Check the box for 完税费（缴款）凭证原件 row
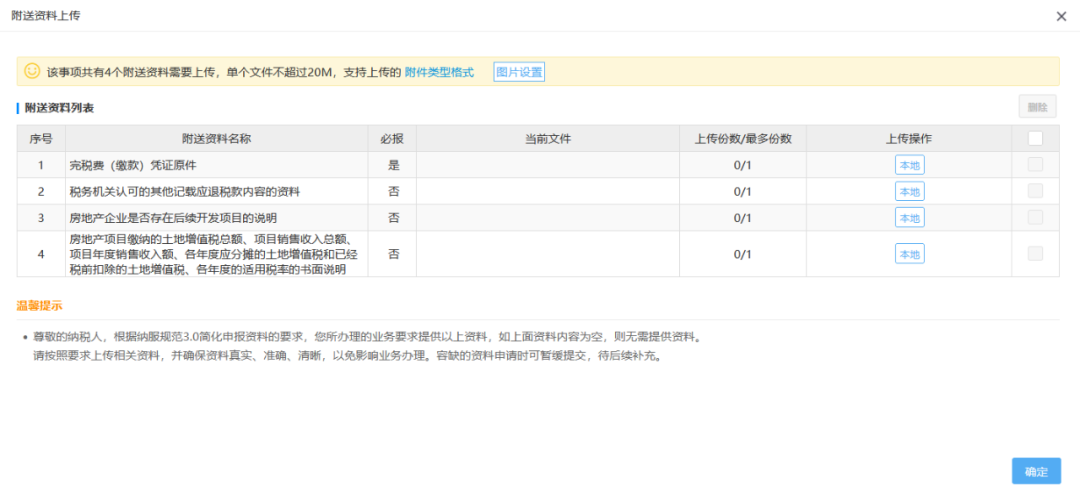 pos(1035,165)
